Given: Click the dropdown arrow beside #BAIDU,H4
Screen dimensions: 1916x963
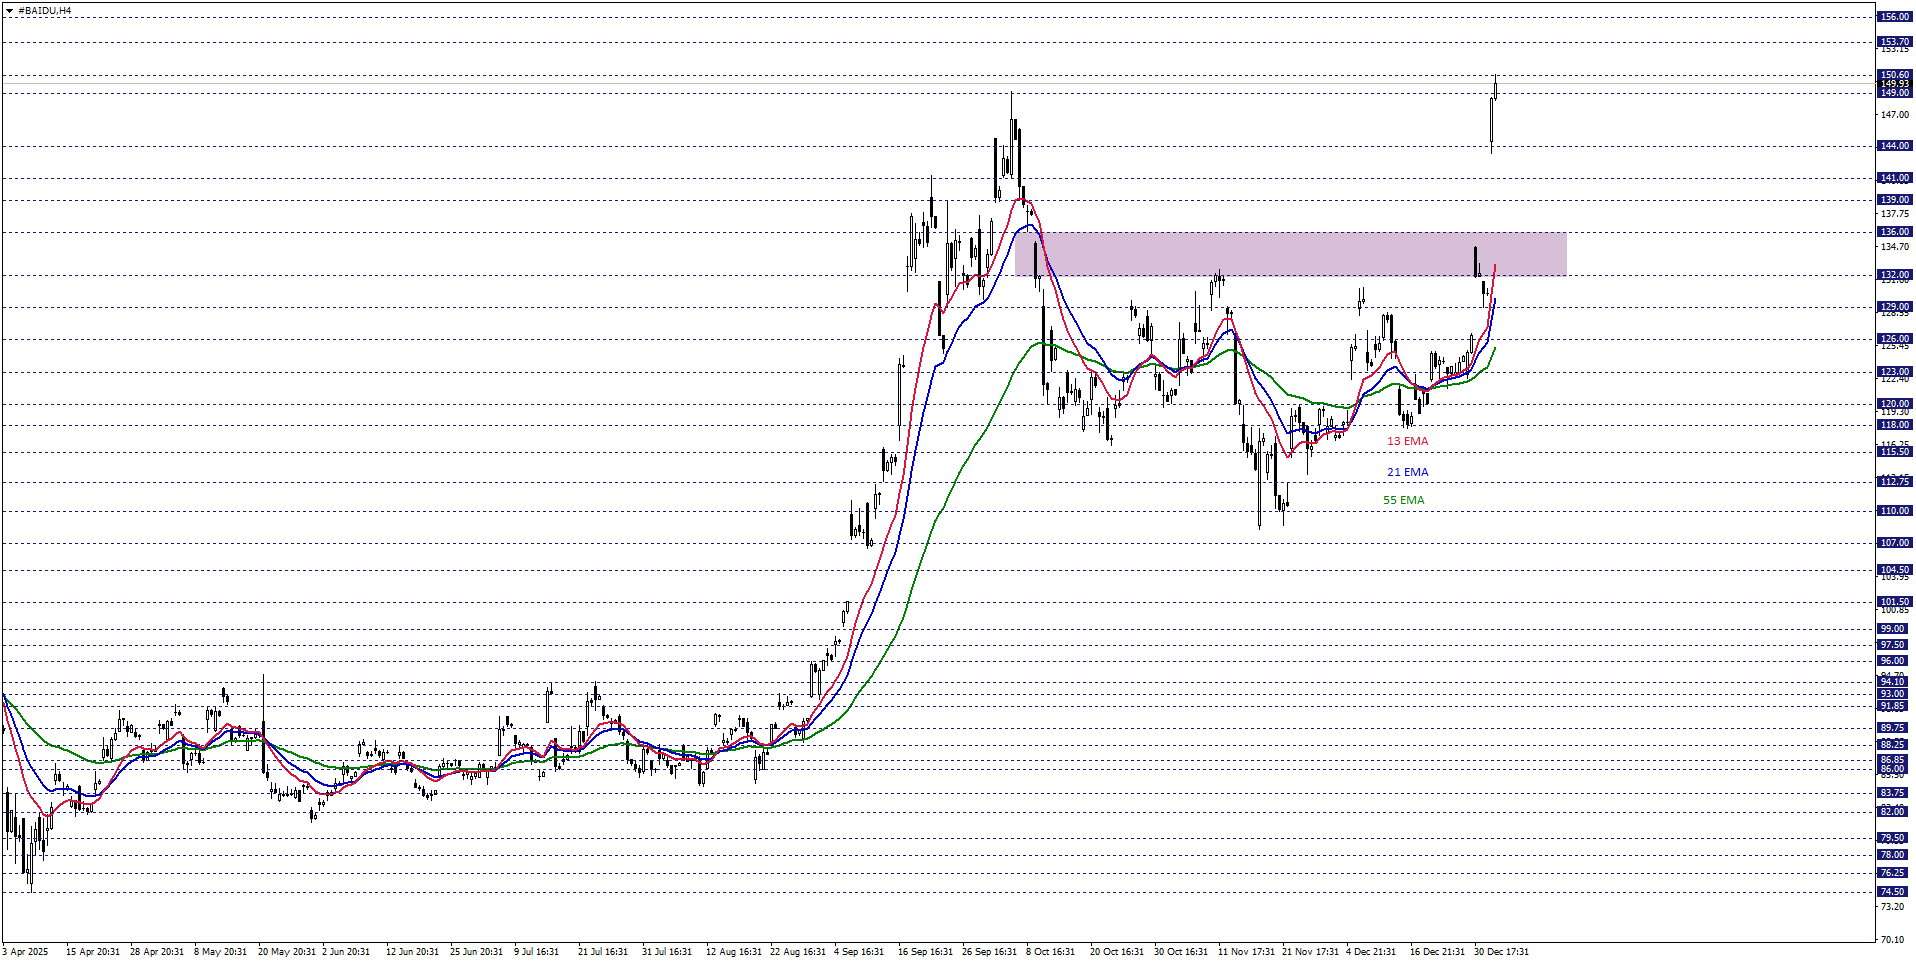Looking at the screenshot, I should [x=9, y=11].
